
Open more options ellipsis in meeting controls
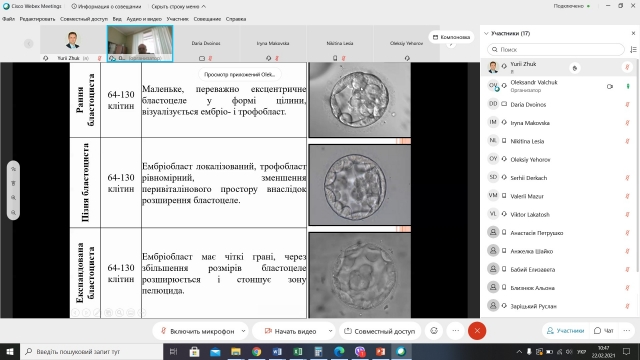pos(456,331)
